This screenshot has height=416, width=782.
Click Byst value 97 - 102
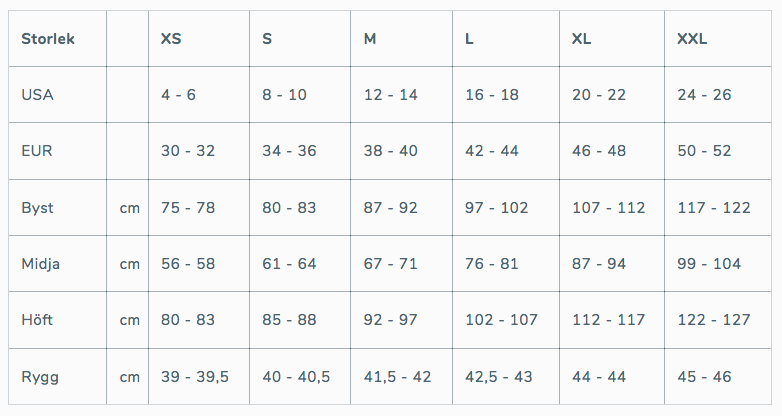point(506,208)
